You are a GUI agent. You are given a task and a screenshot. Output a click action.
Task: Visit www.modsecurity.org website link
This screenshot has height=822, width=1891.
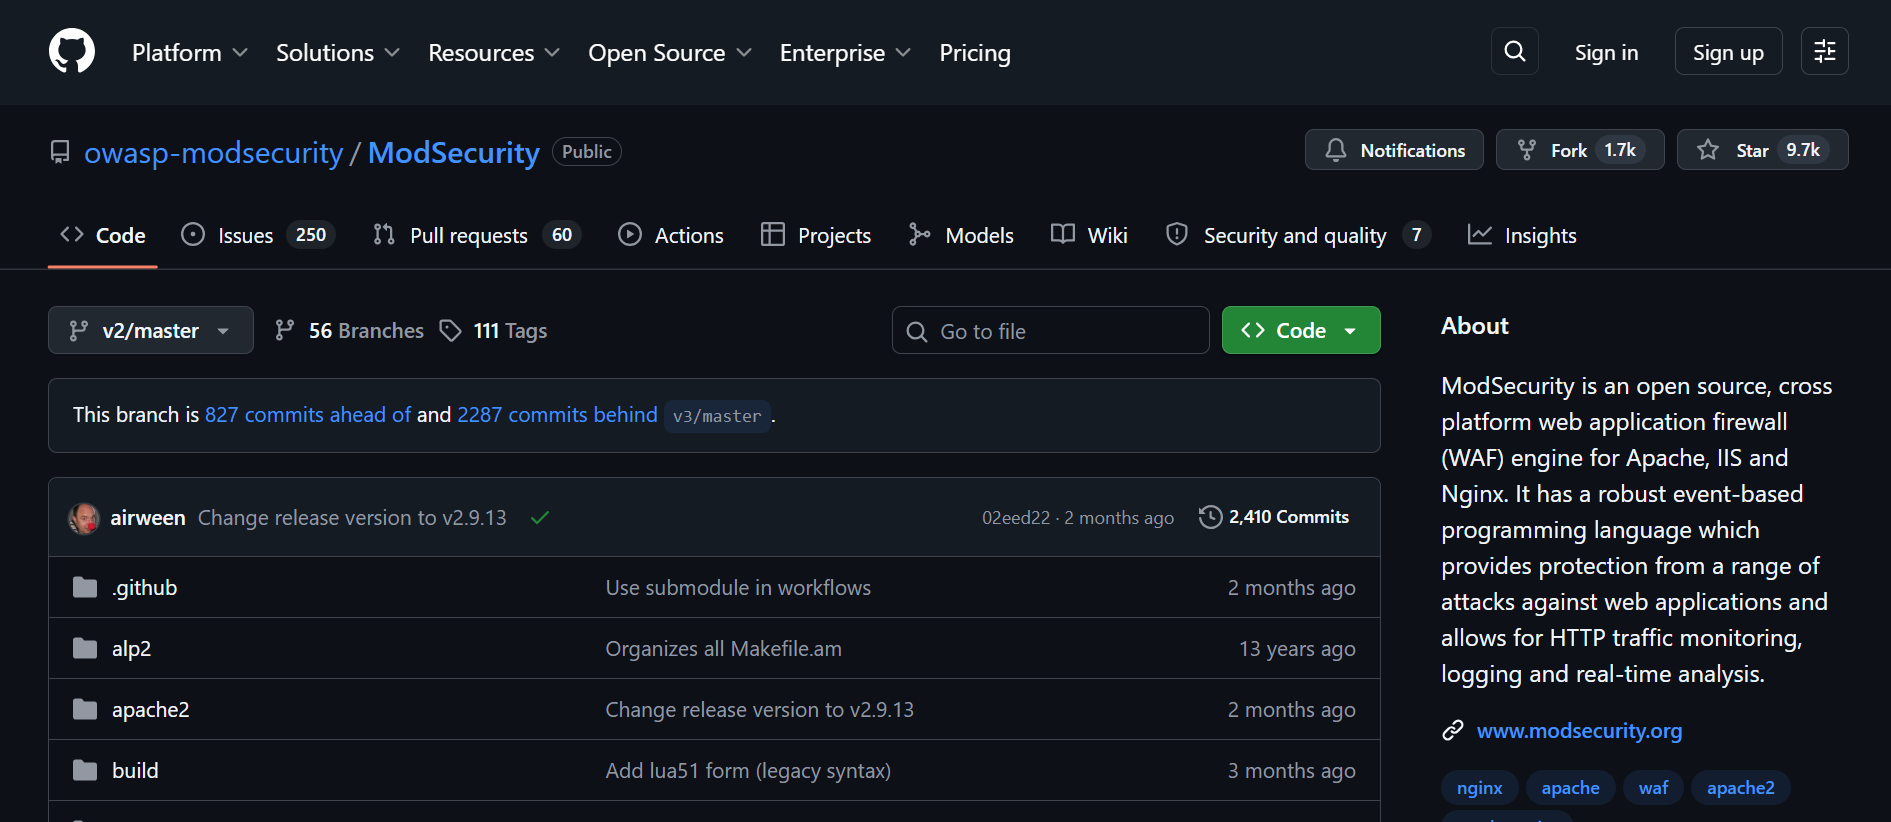coord(1579,730)
